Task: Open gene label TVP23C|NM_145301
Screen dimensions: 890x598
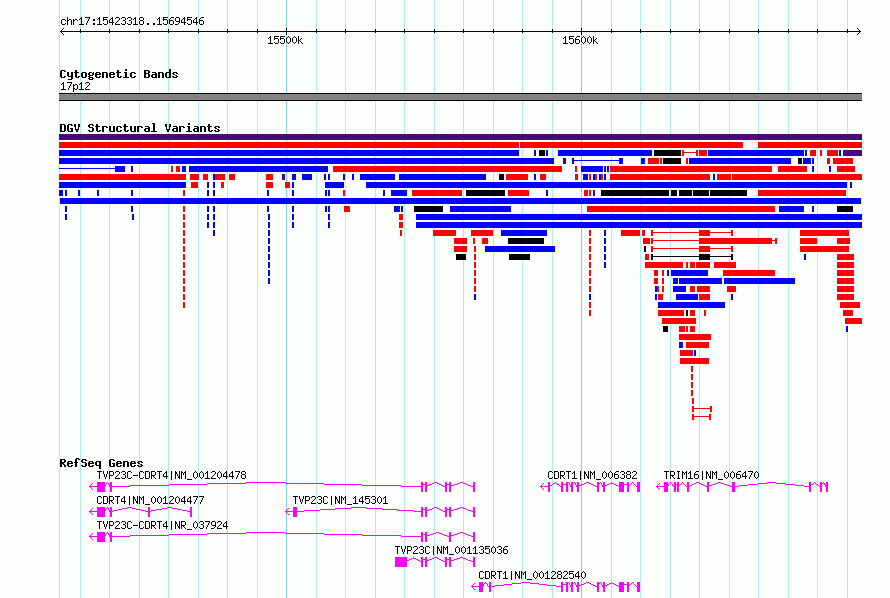Action: point(341,500)
